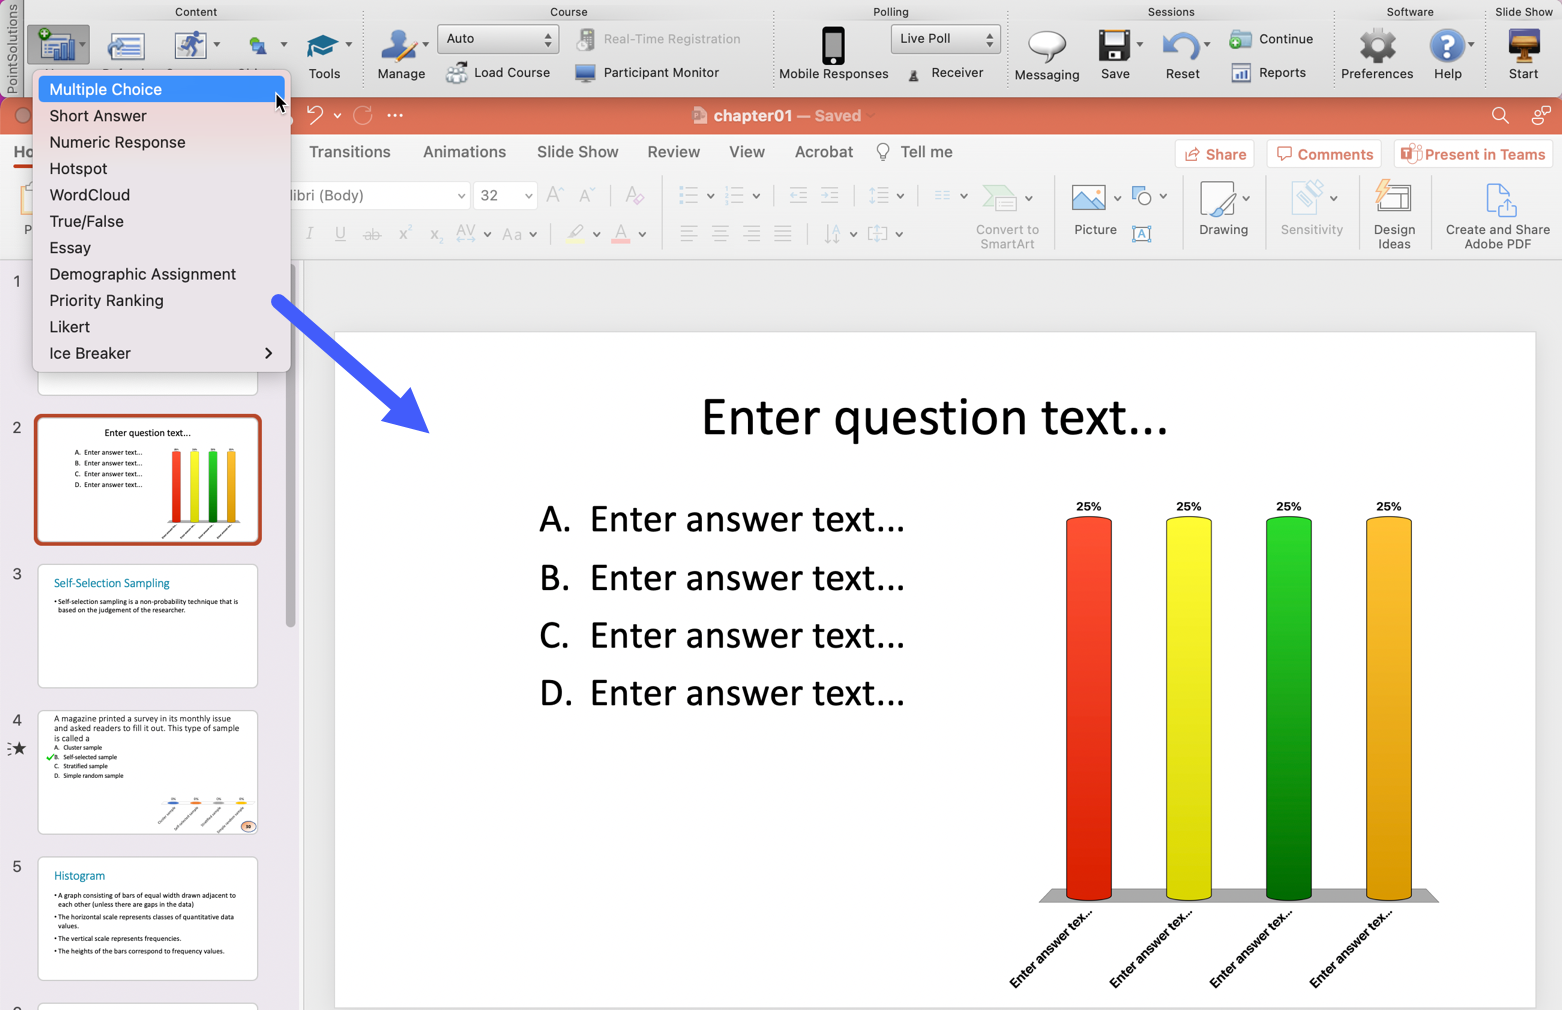The width and height of the screenshot is (1562, 1010).
Task: Toggle justify text alignment
Action: [783, 233]
